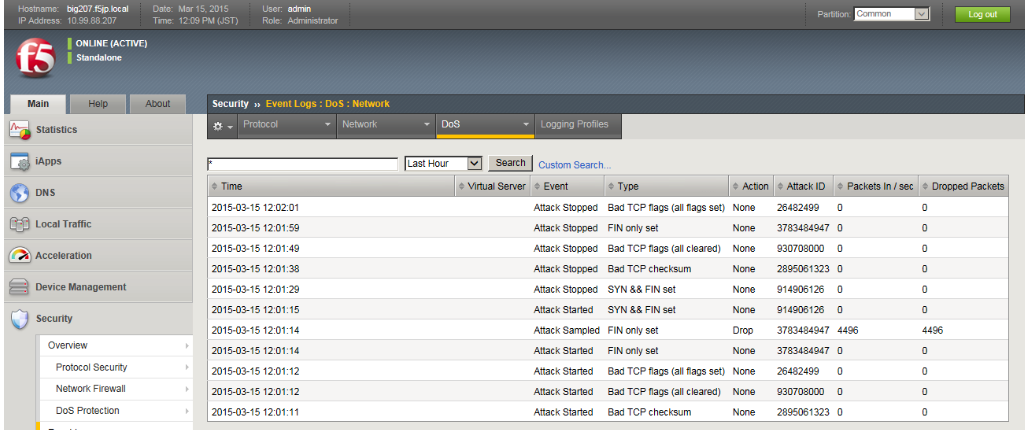Click the Local Traffic servers icon
1027x430 pixels.
pos(20,224)
